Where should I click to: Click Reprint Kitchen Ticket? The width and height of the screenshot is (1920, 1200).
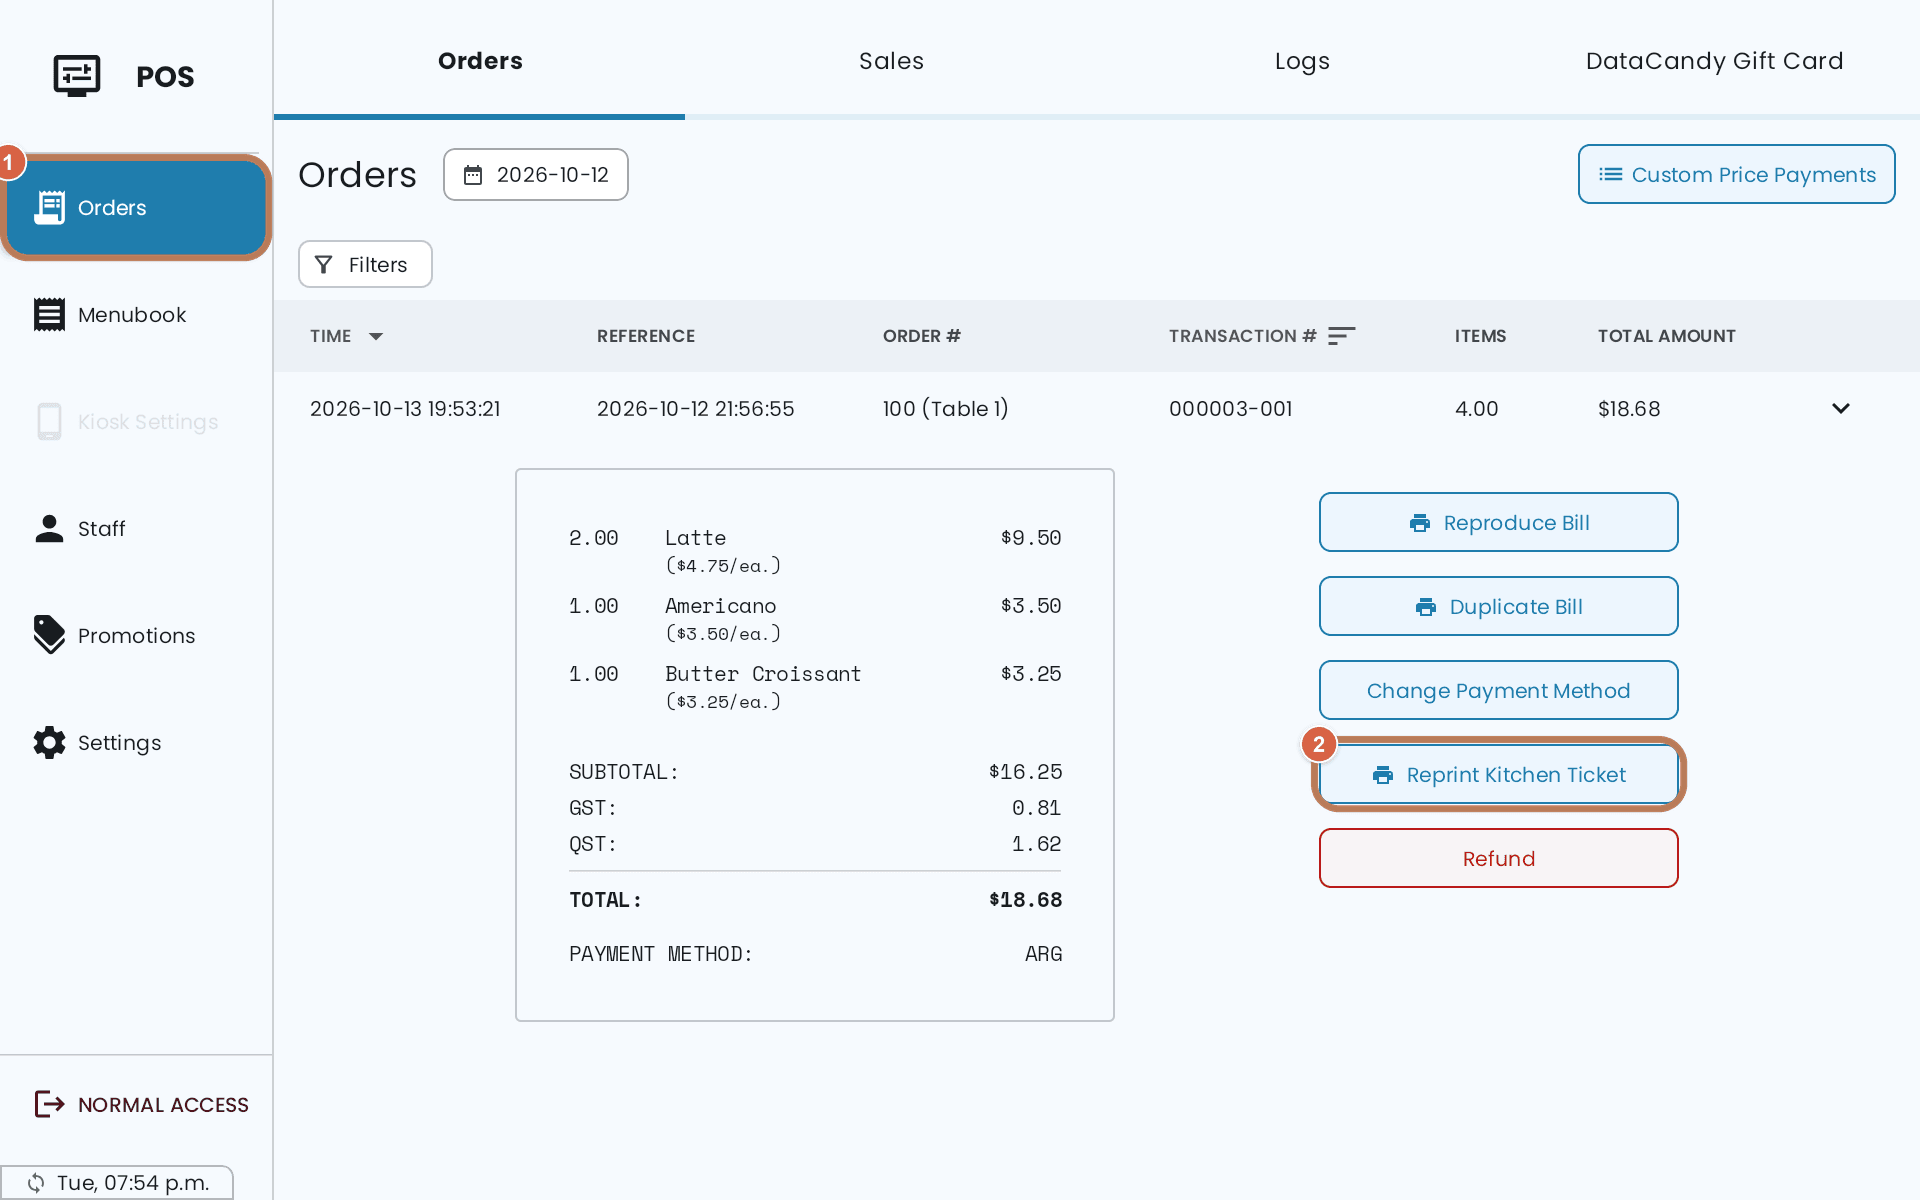[1498, 774]
